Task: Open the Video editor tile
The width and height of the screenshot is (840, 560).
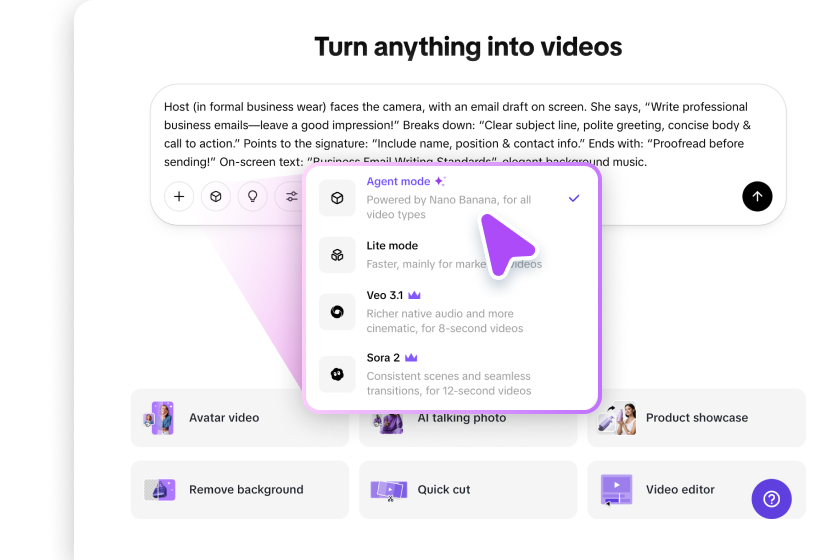Action: point(680,490)
